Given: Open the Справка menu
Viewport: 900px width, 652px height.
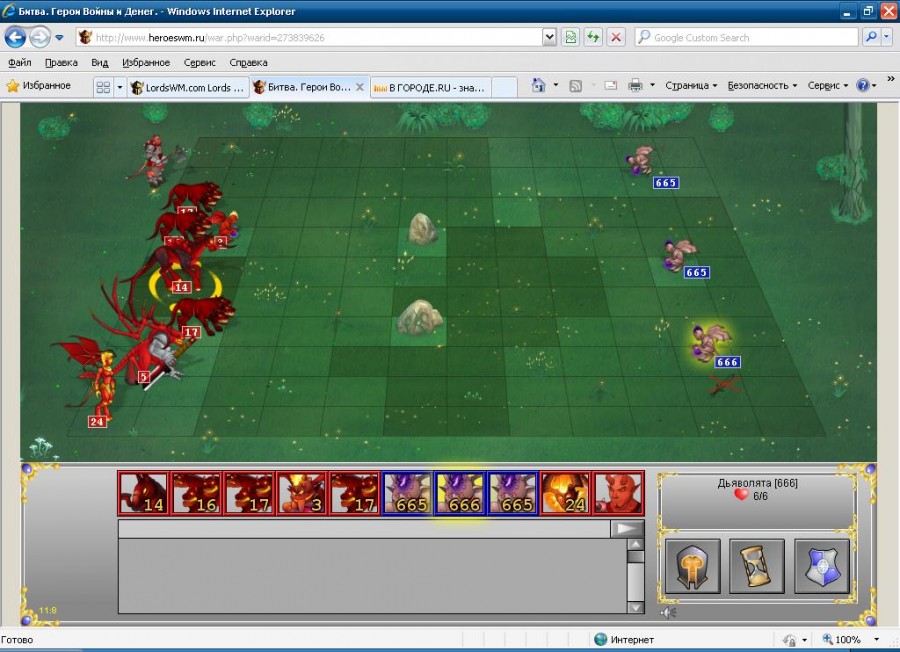Looking at the screenshot, I should click(x=249, y=63).
